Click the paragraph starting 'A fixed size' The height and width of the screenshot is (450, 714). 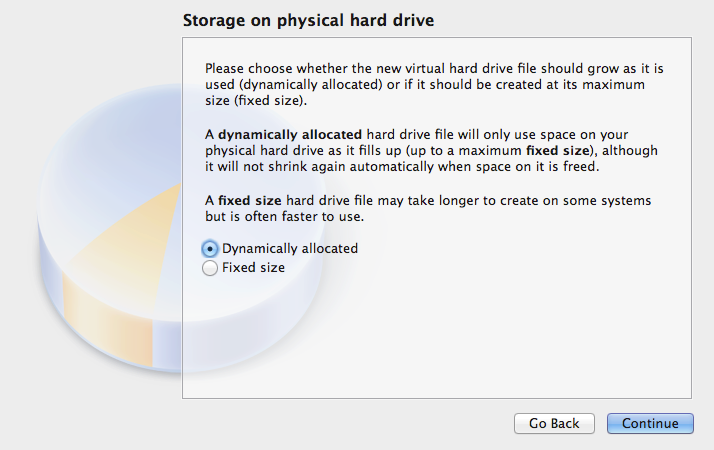(x=428, y=208)
